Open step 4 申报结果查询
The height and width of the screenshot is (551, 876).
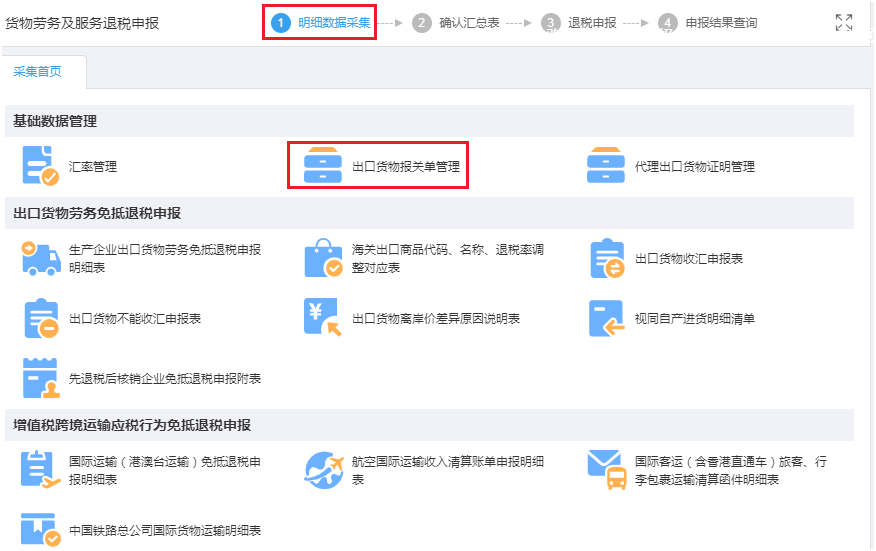[709, 22]
